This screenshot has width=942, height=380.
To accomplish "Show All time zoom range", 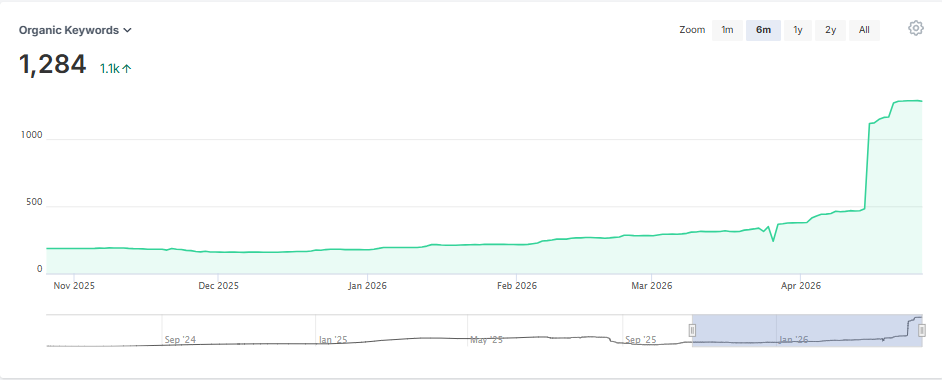I will (x=864, y=30).
